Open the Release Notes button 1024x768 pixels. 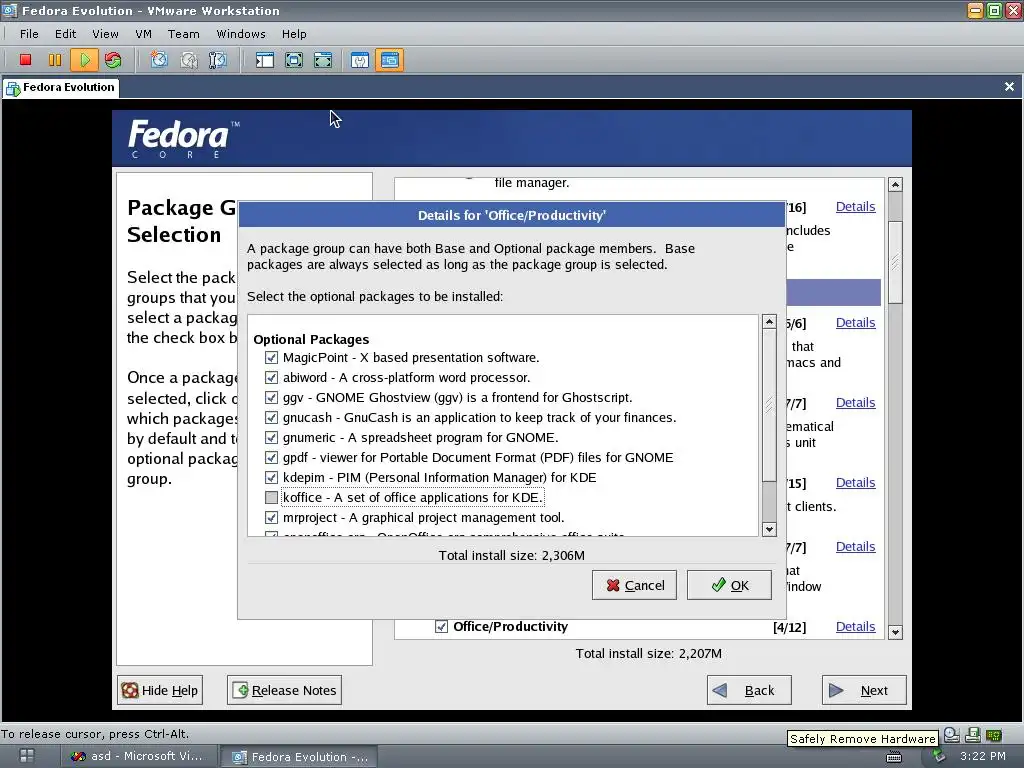pos(284,690)
